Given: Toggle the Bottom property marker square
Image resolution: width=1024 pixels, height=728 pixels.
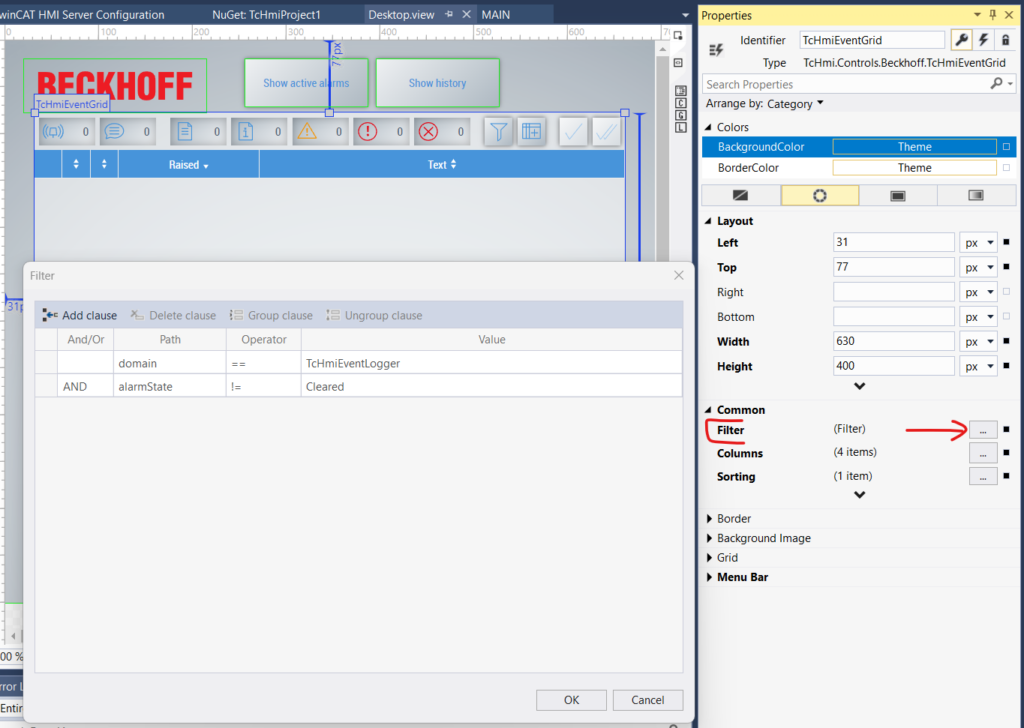Looking at the screenshot, I should click(x=1006, y=317).
